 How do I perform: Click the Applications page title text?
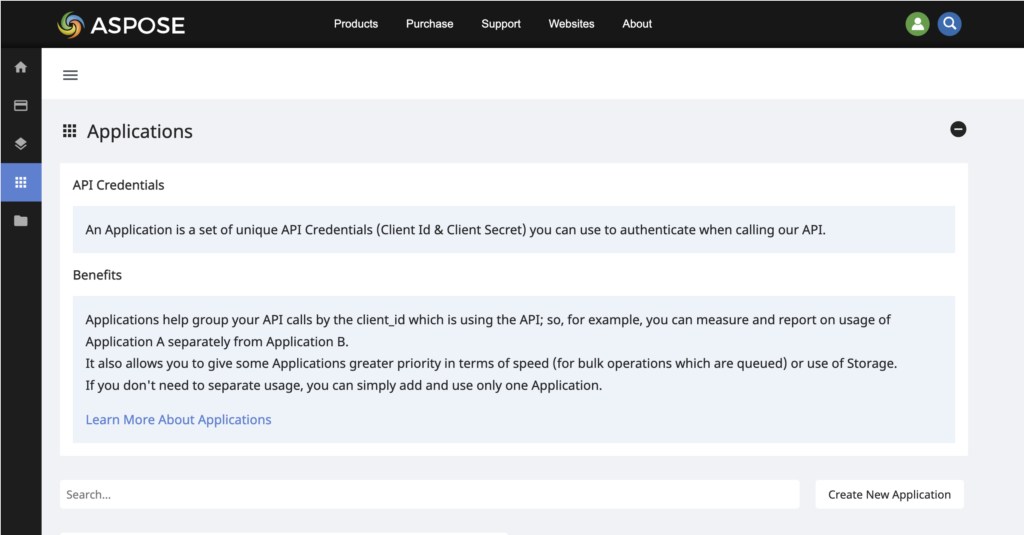pyautogui.click(x=140, y=132)
